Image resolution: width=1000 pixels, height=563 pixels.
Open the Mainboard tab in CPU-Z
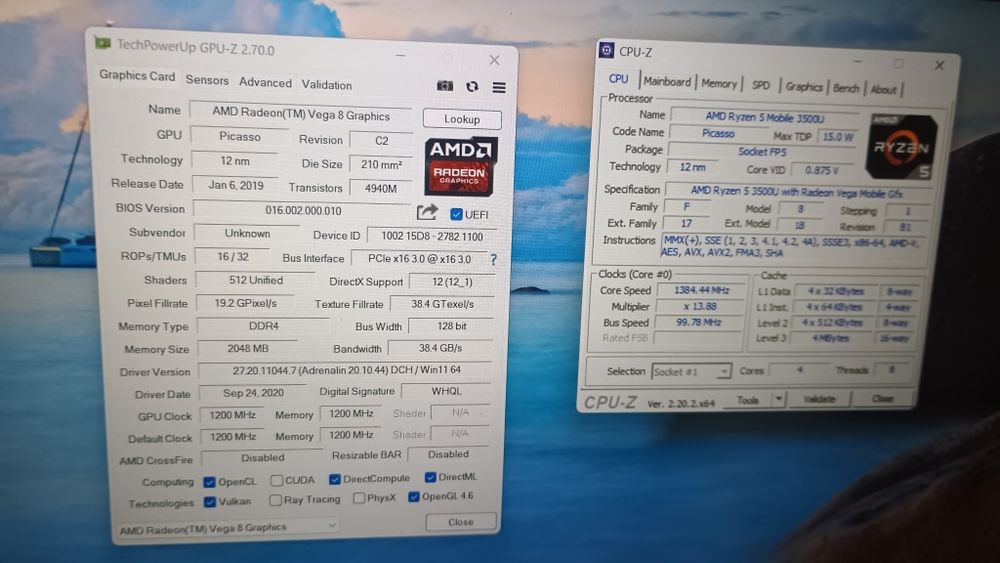pos(667,82)
